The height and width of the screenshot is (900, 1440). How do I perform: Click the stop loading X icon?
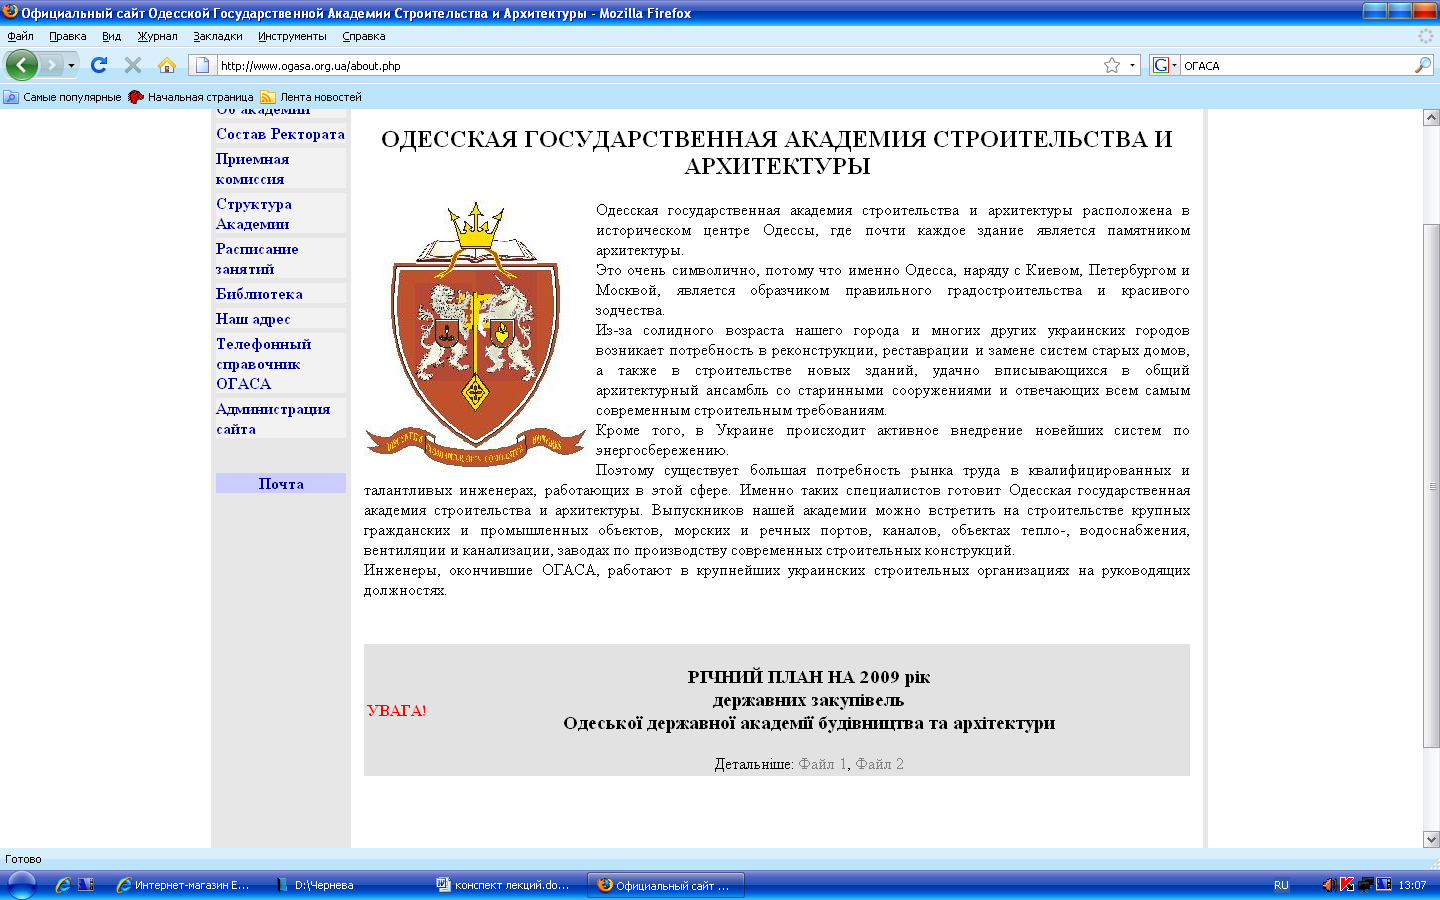pos(132,65)
